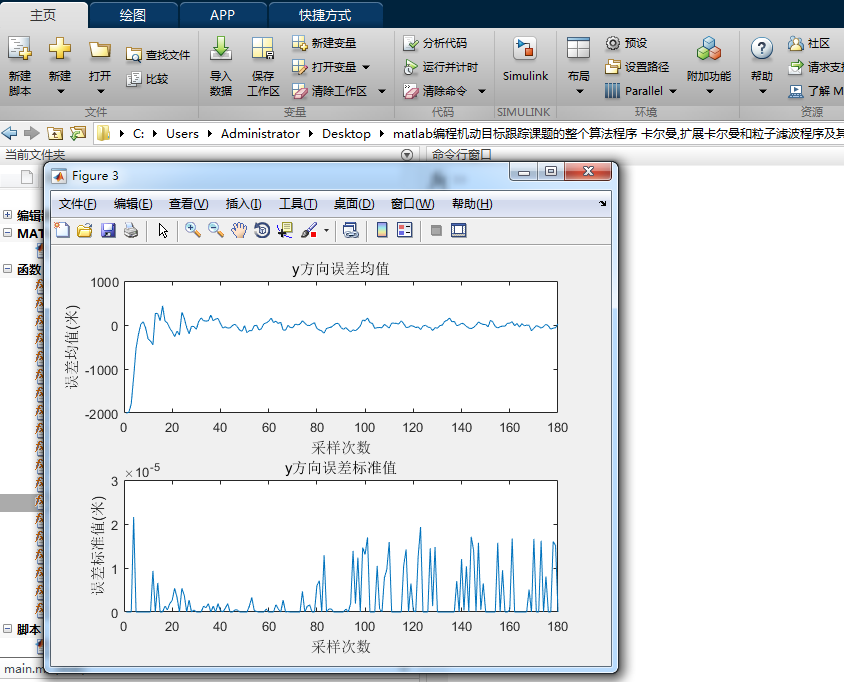Click Set Path (设置路径)

click(x=637, y=67)
